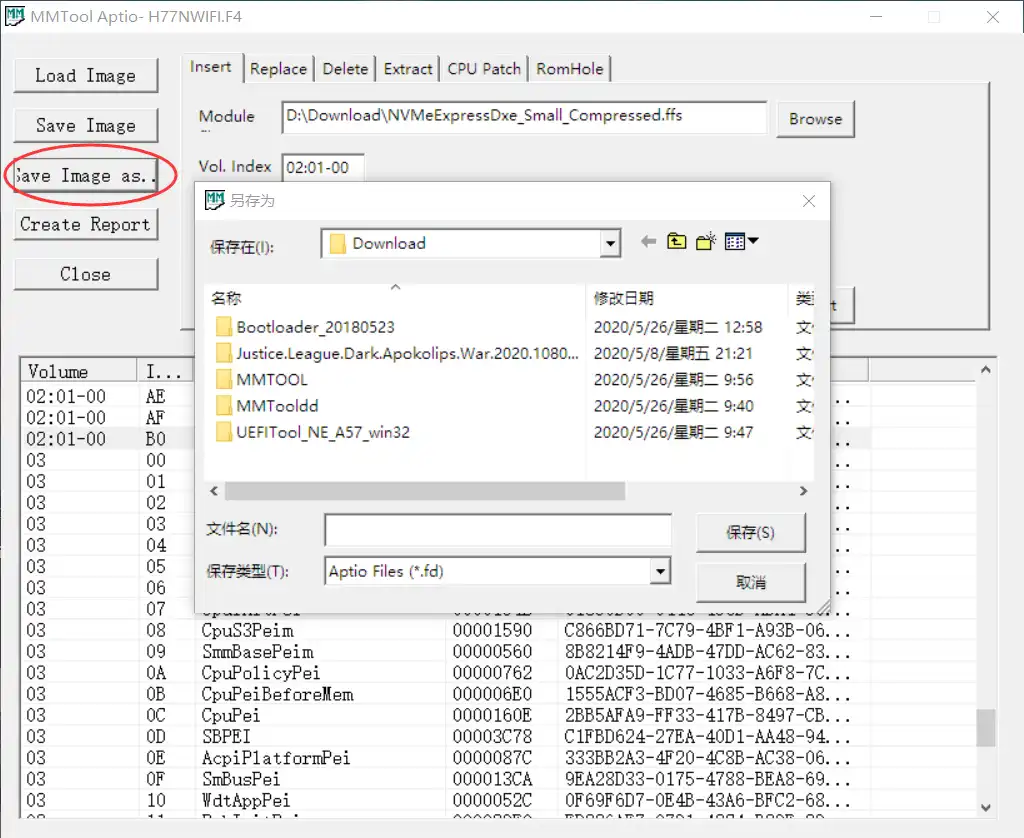Click the MMTool logo icon in title bar
The image size is (1024, 838).
(15, 16)
